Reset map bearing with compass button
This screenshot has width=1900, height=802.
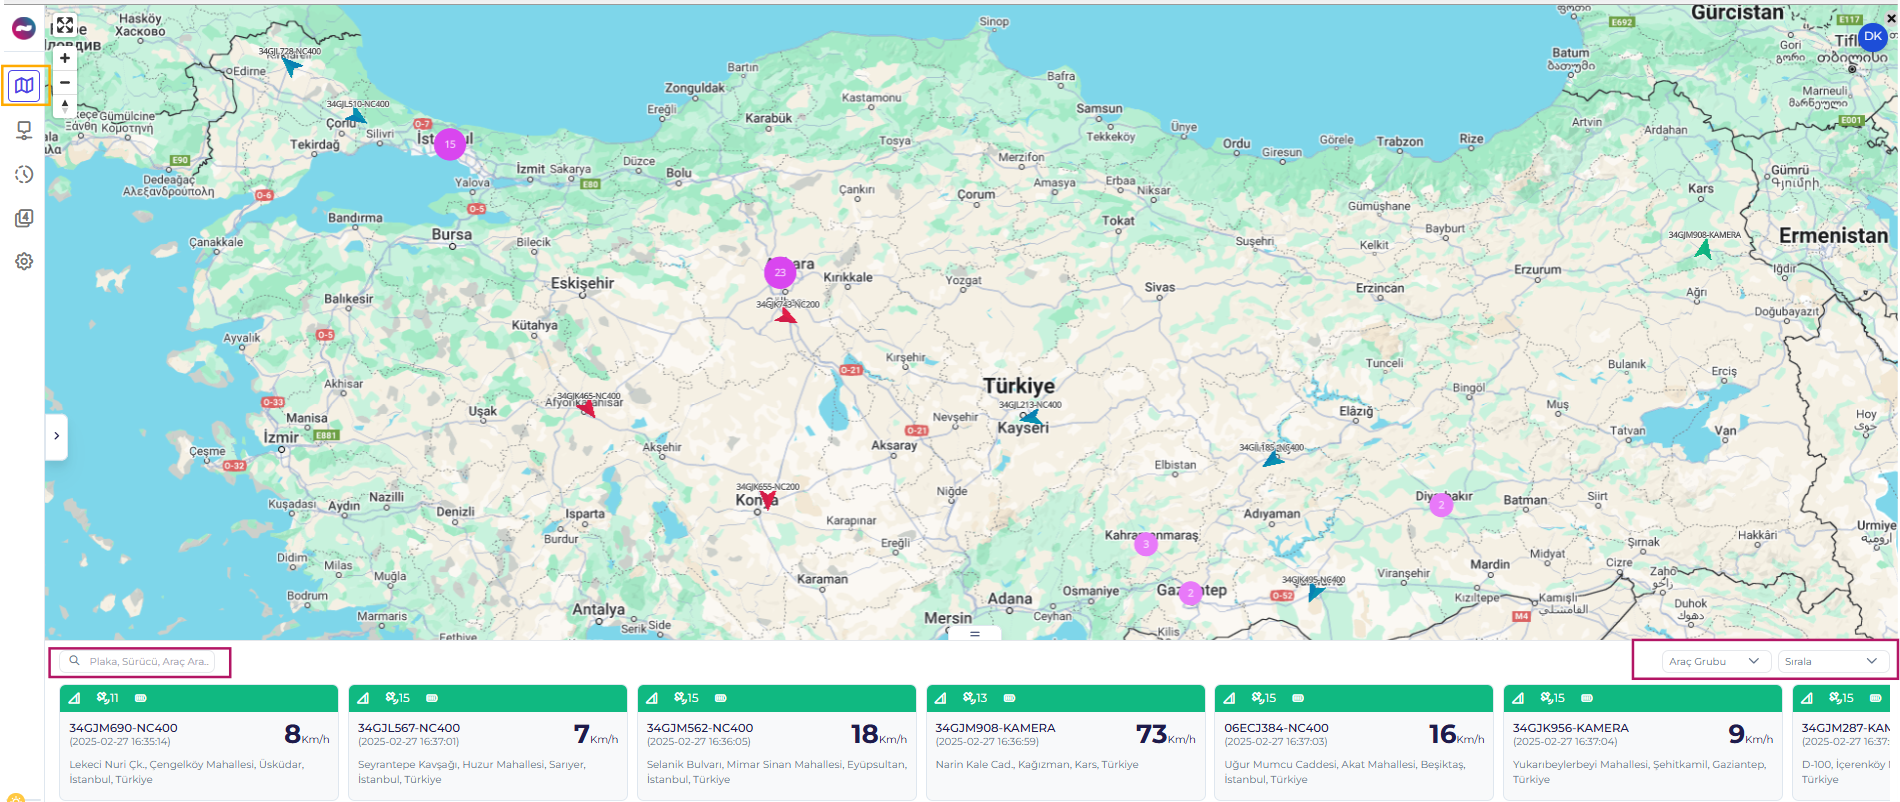point(65,105)
